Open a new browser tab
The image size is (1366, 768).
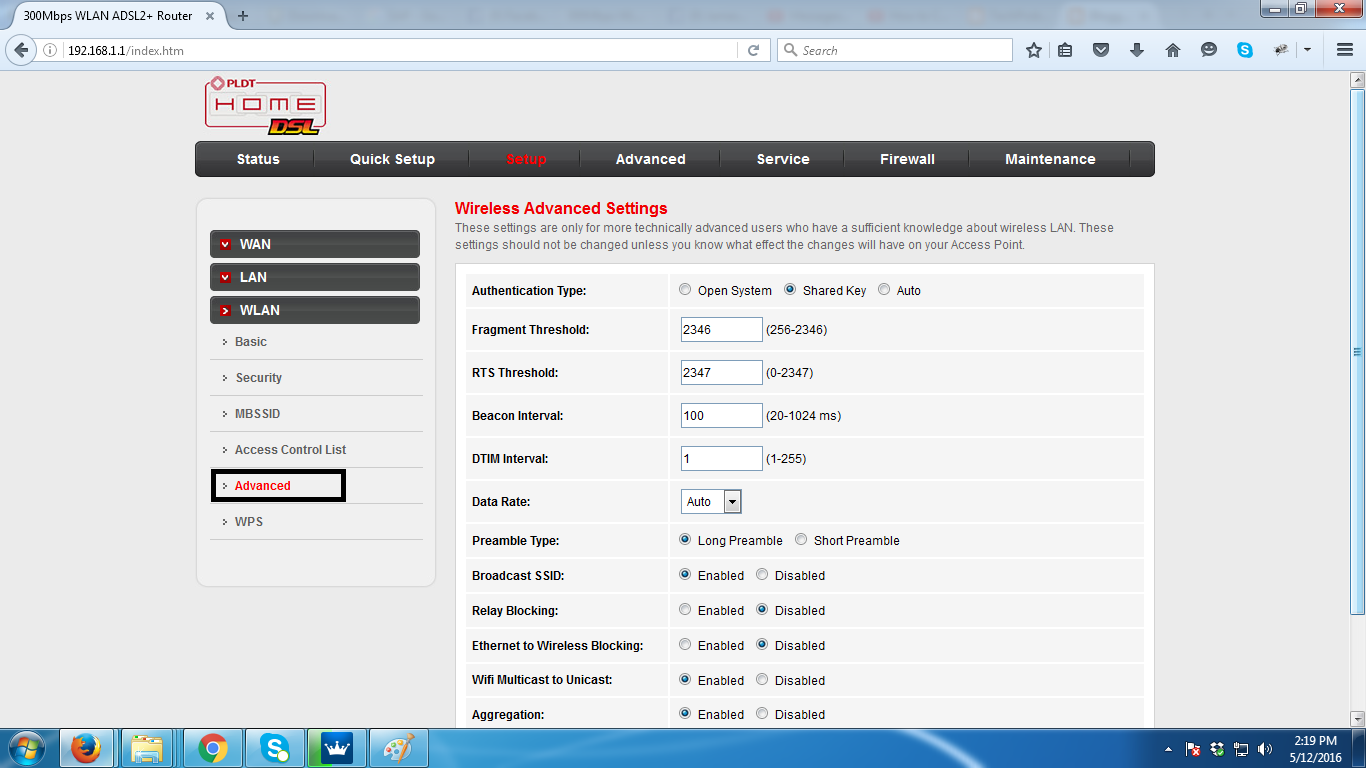pyautogui.click(x=243, y=15)
